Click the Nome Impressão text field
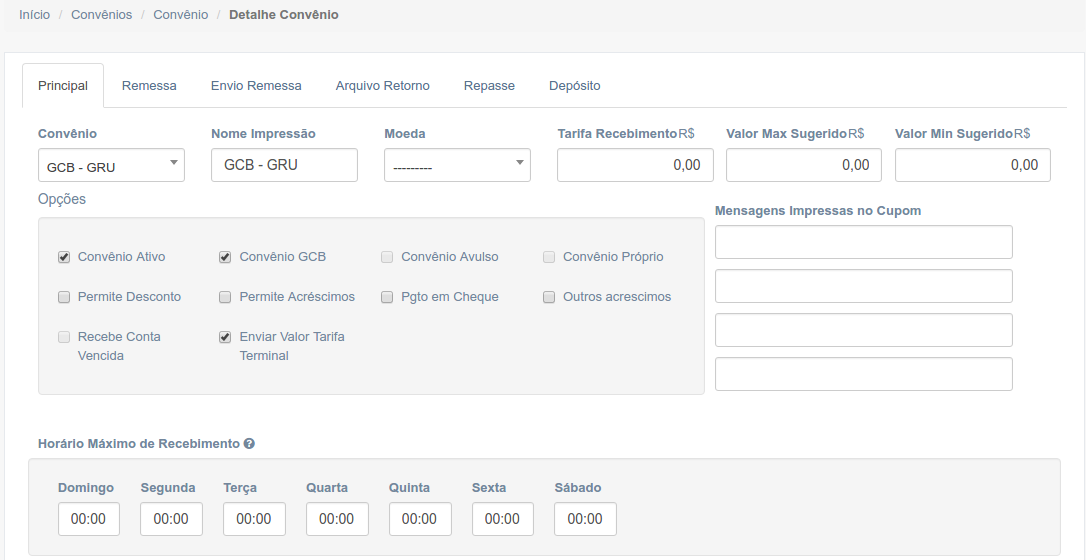 click(284, 165)
